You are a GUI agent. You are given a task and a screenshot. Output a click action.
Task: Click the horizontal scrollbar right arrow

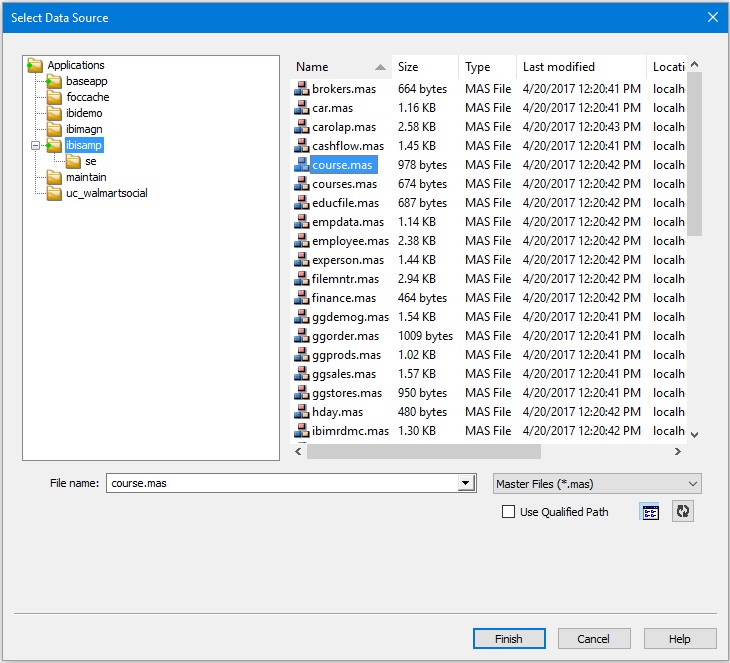point(677,452)
